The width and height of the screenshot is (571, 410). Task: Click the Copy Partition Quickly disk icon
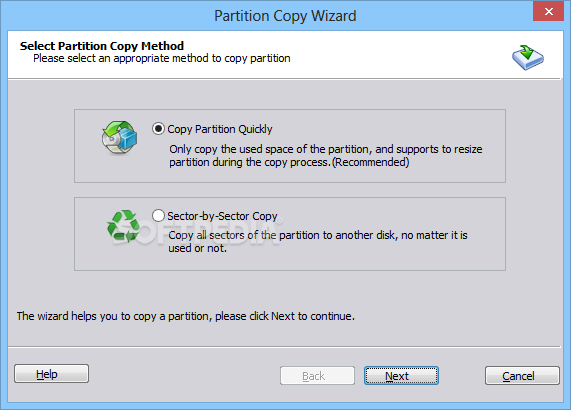tap(119, 137)
